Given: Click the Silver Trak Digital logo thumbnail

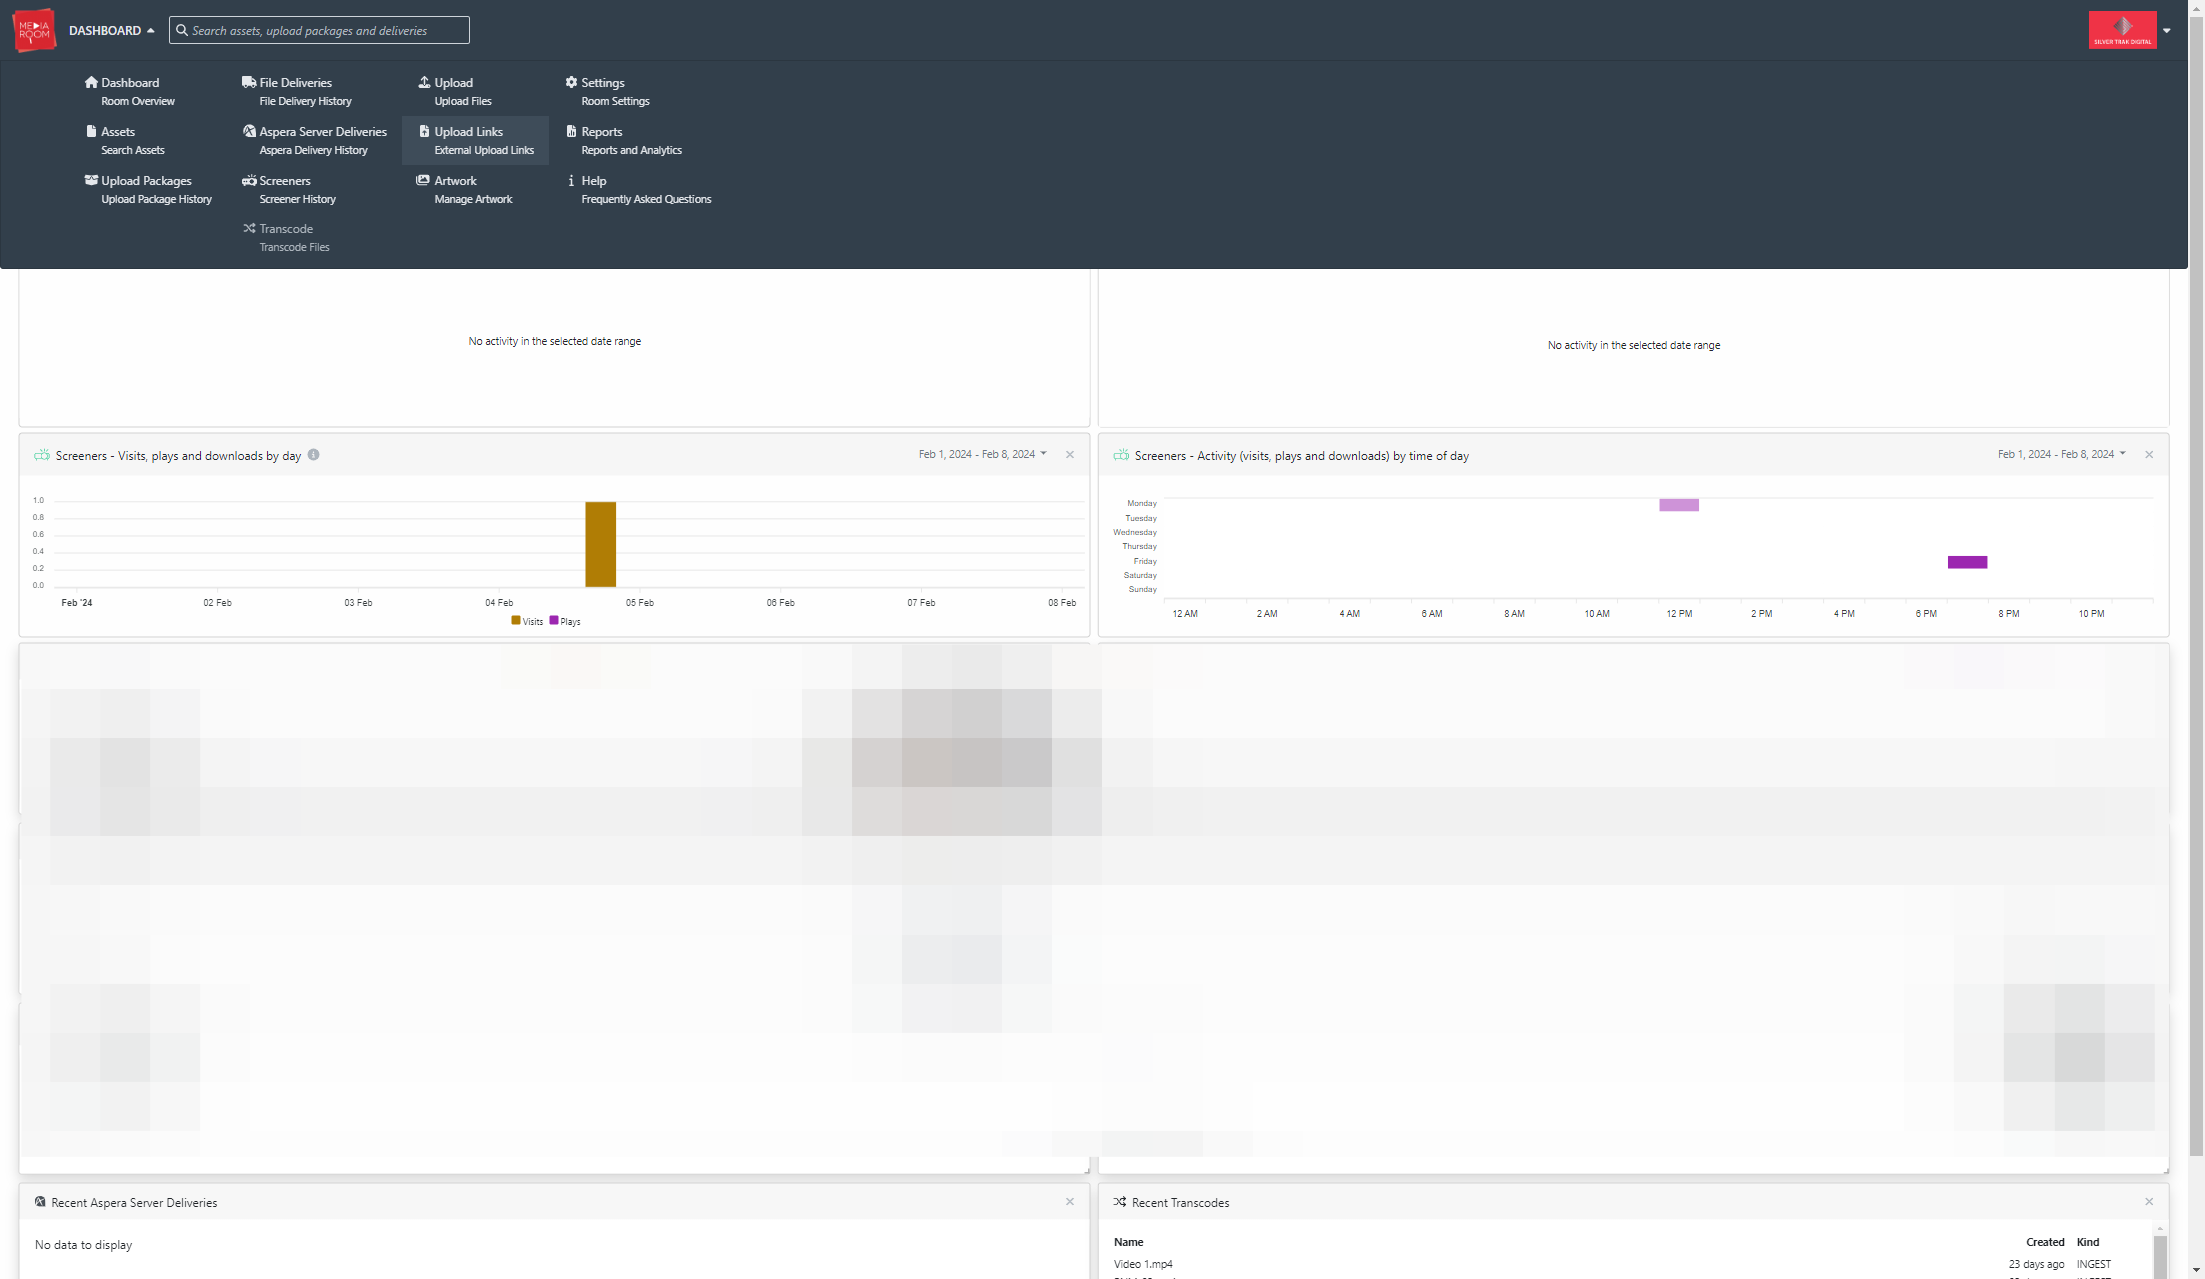Looking at the screenshot, I should tap(2122, 30).
